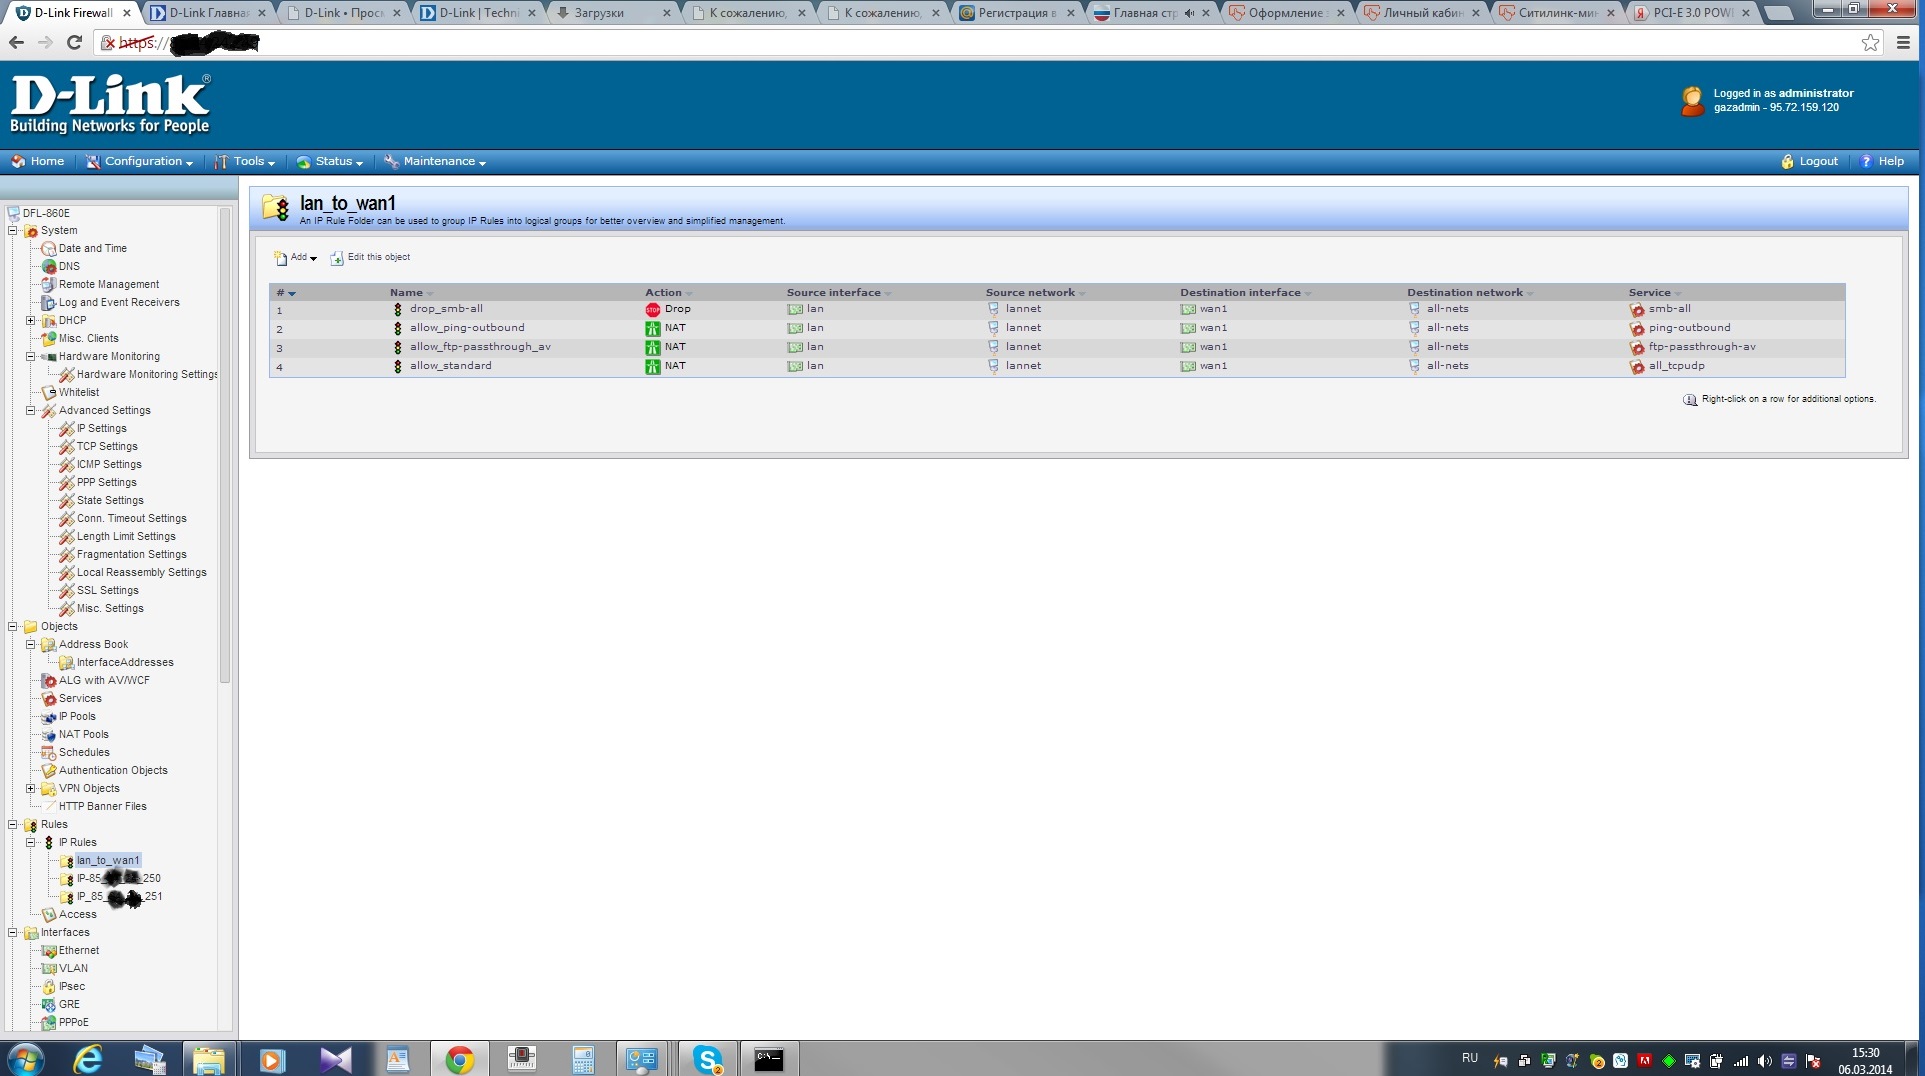Switch to the Загрузки tab
Viewport: 1925px width, 1076px height.
click(612, 13)
